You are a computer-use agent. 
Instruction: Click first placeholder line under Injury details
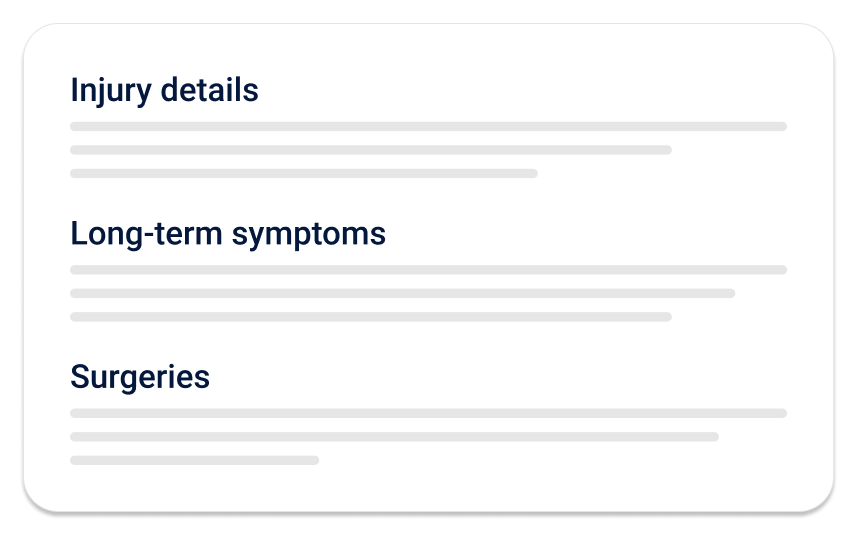428,127
